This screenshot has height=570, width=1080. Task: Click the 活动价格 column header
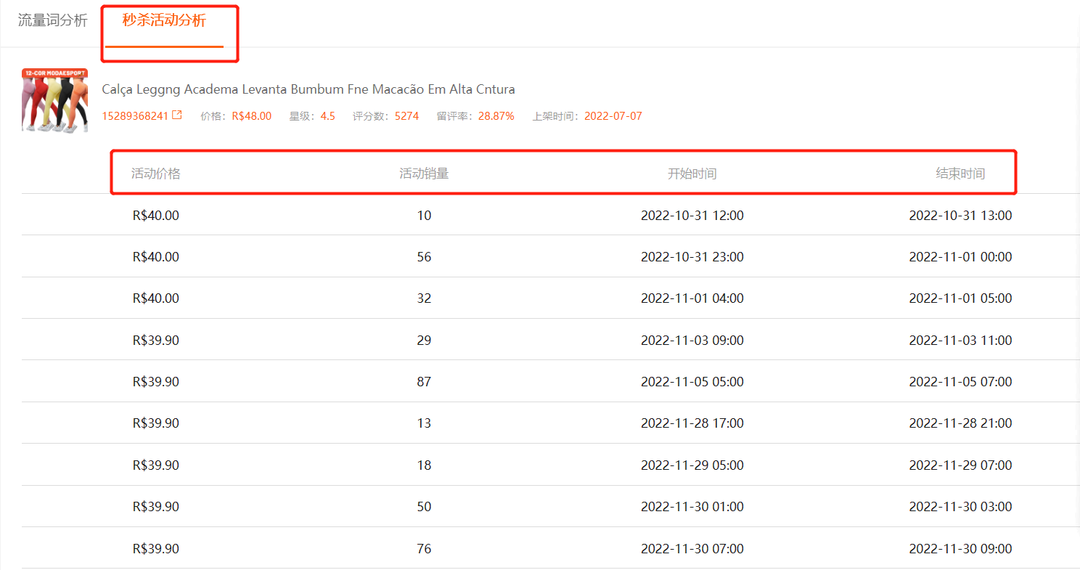point(156,173)
